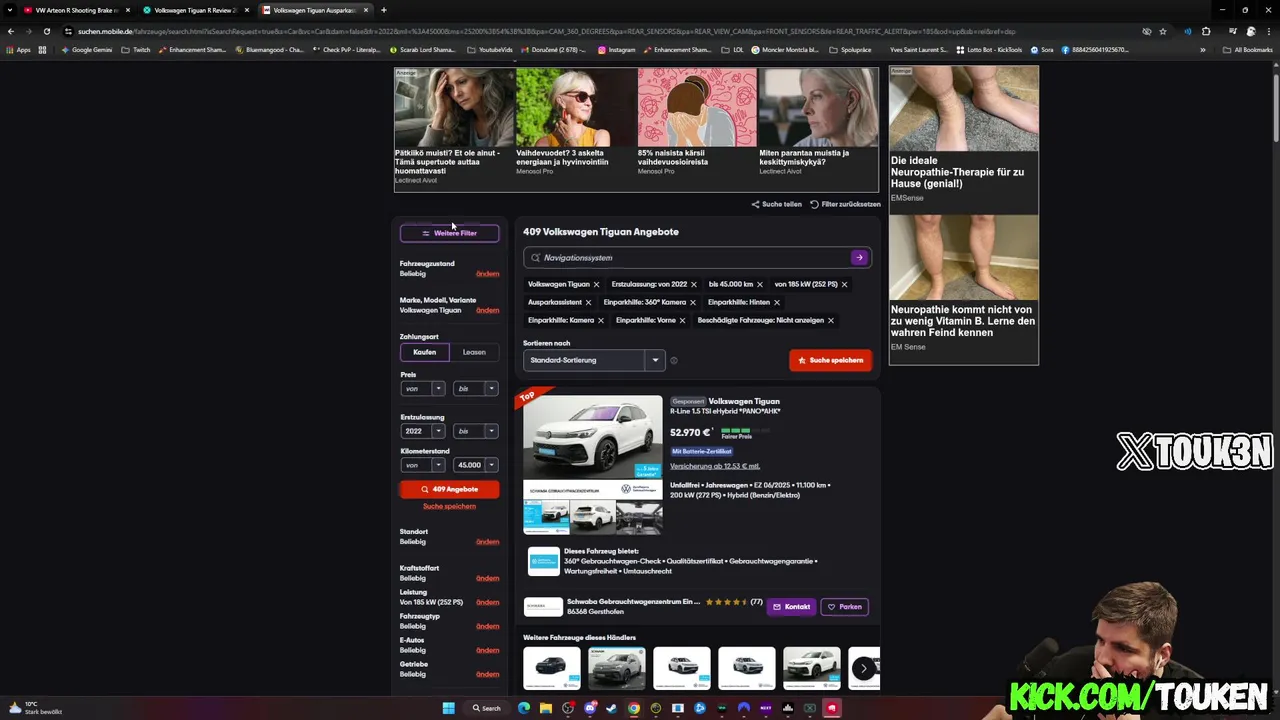The height and width of the screenshot is (720, 1280).
Task: Change Leistung via ändern
Action: (487, 602)
